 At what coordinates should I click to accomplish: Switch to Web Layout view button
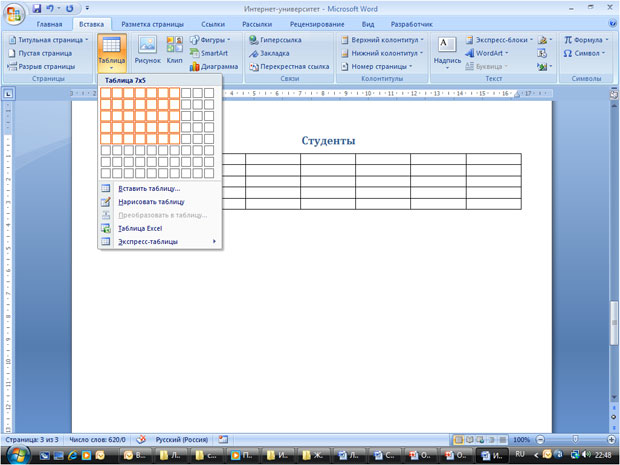480,440
